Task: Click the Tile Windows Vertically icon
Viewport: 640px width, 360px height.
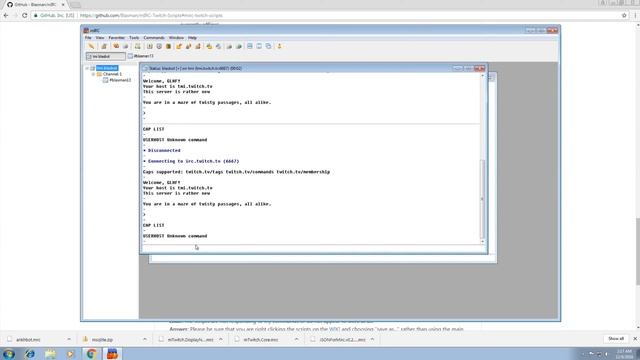Action: click(x=259, y=46)
